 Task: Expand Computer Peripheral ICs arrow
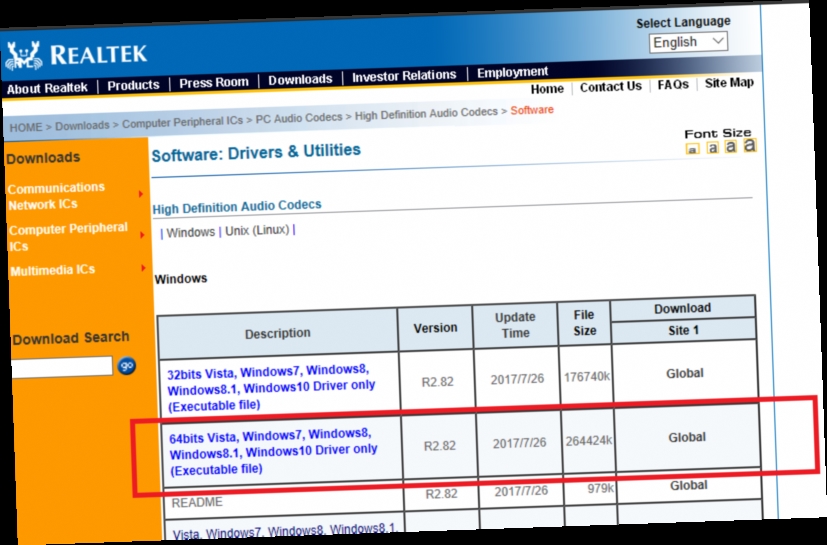point(142,234)
